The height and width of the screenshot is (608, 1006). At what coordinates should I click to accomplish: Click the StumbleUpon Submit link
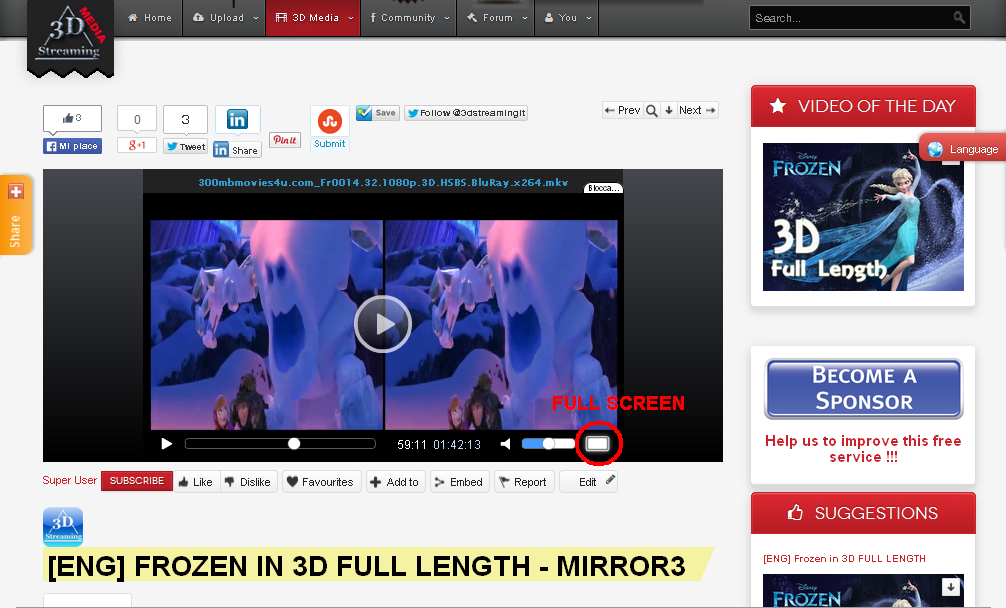pos(330,144)
